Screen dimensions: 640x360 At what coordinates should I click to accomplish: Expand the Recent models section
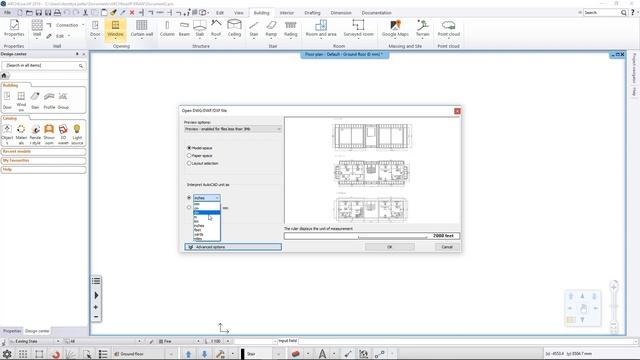[43, 151]
